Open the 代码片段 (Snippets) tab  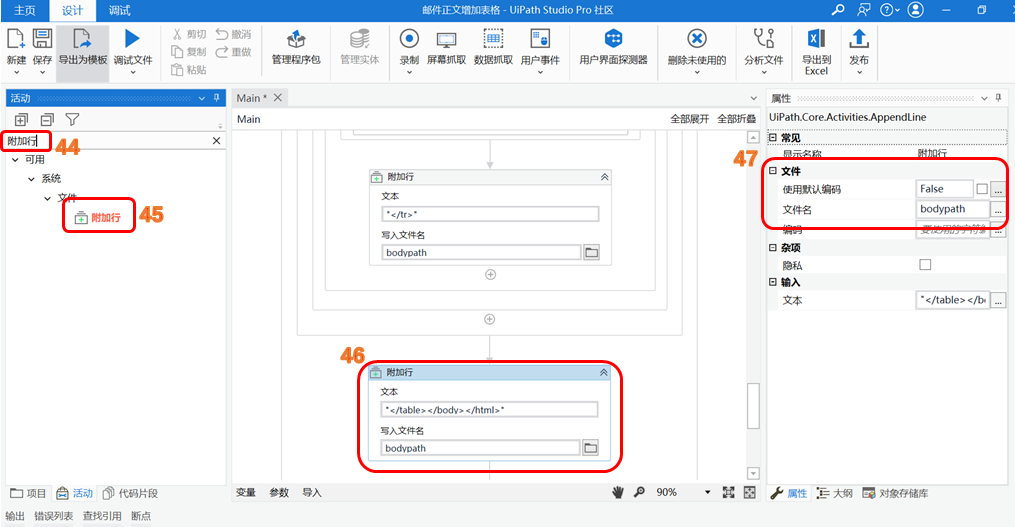[x=130, y=493]
